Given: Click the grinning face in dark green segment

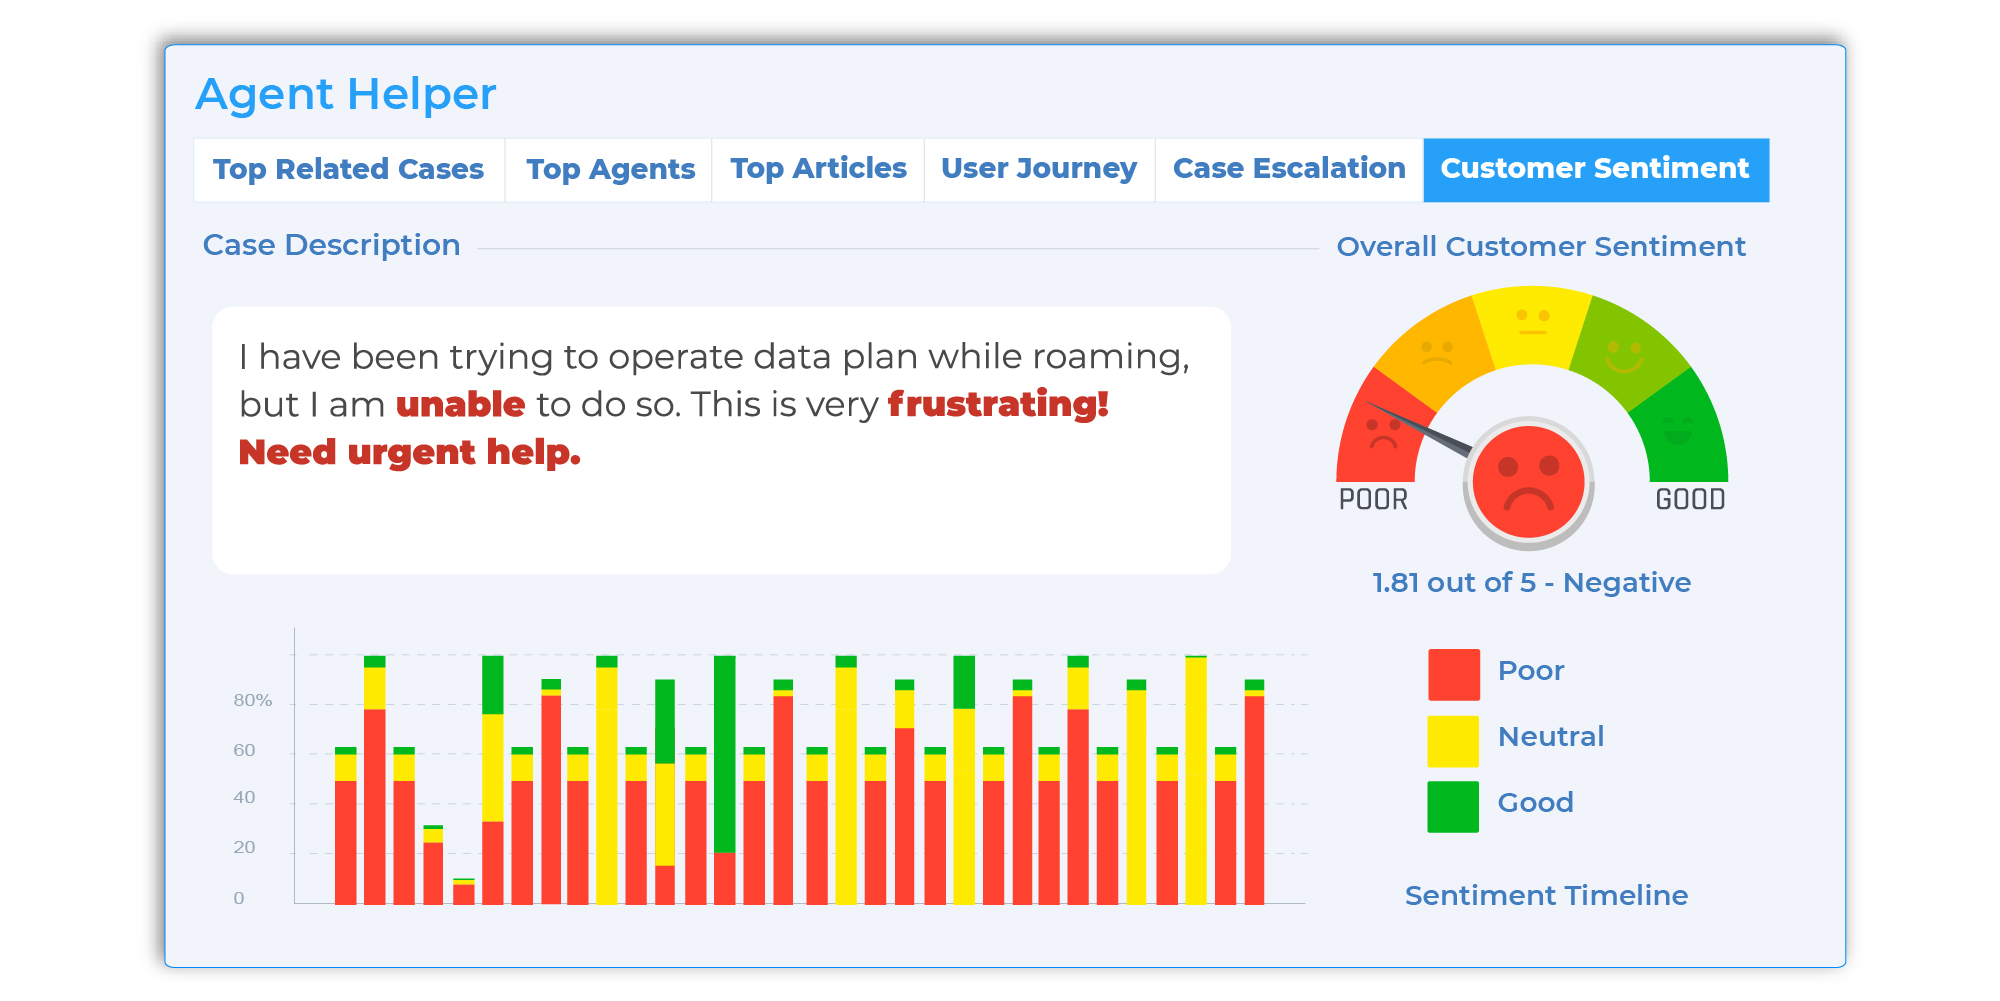Looking at the screenshot, I should [x=1678, y=431].
